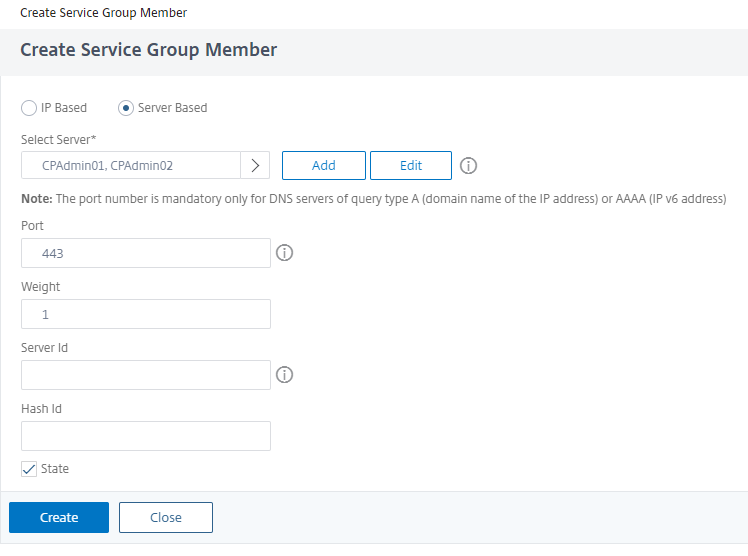Viewport: 748px width, 556px height.
Task: Click into the empty Hash Id field
Action: (x=146, y=436)
